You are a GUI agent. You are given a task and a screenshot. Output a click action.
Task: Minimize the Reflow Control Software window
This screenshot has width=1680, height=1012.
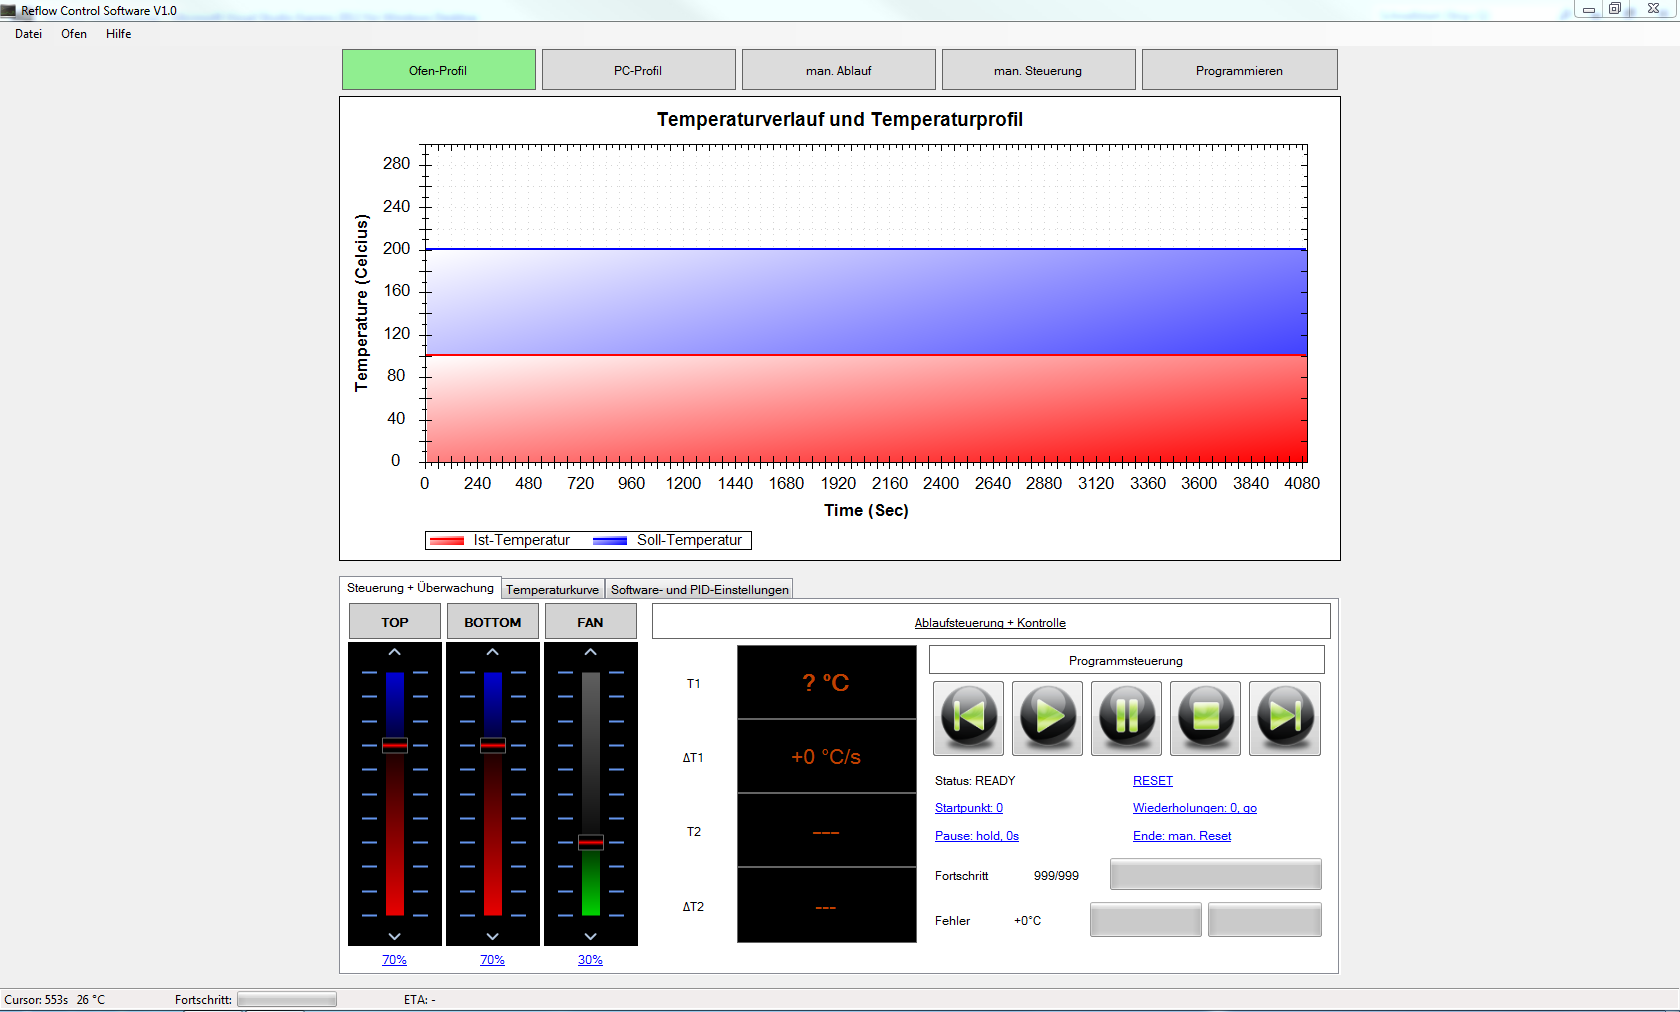(1588, 9)
